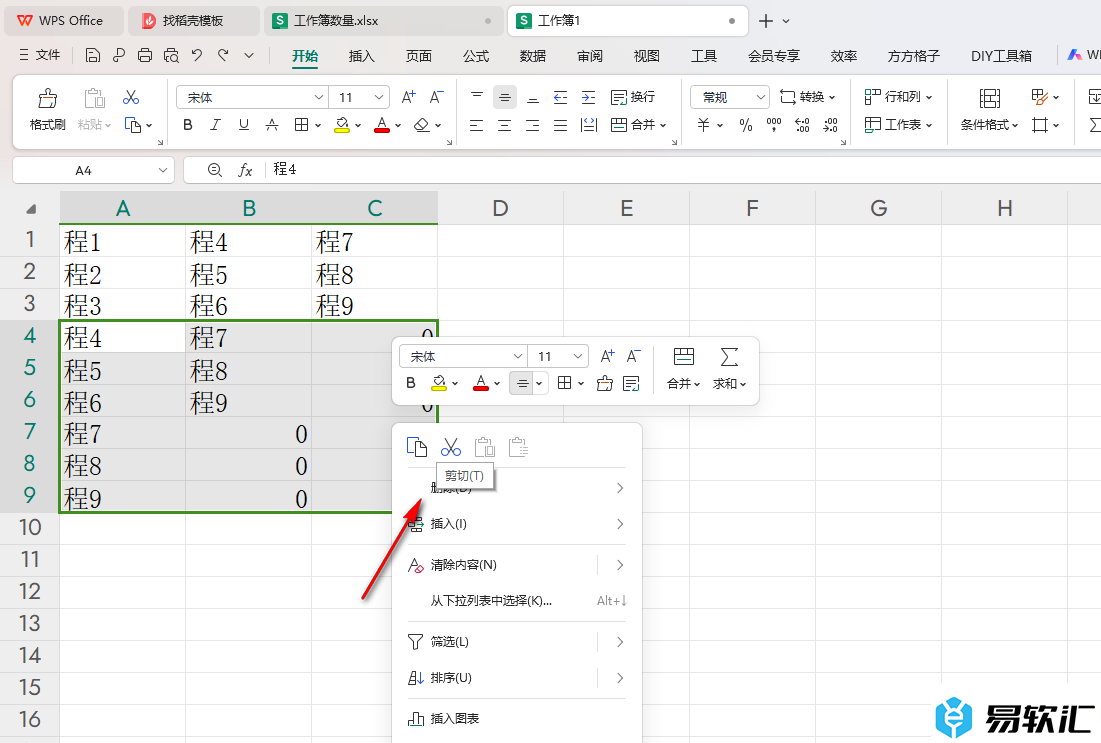This screenshot has height=743, width=1101.
Task: Open the ribbon font name dropdown (宋体)
Action: (x=319, y=98)
